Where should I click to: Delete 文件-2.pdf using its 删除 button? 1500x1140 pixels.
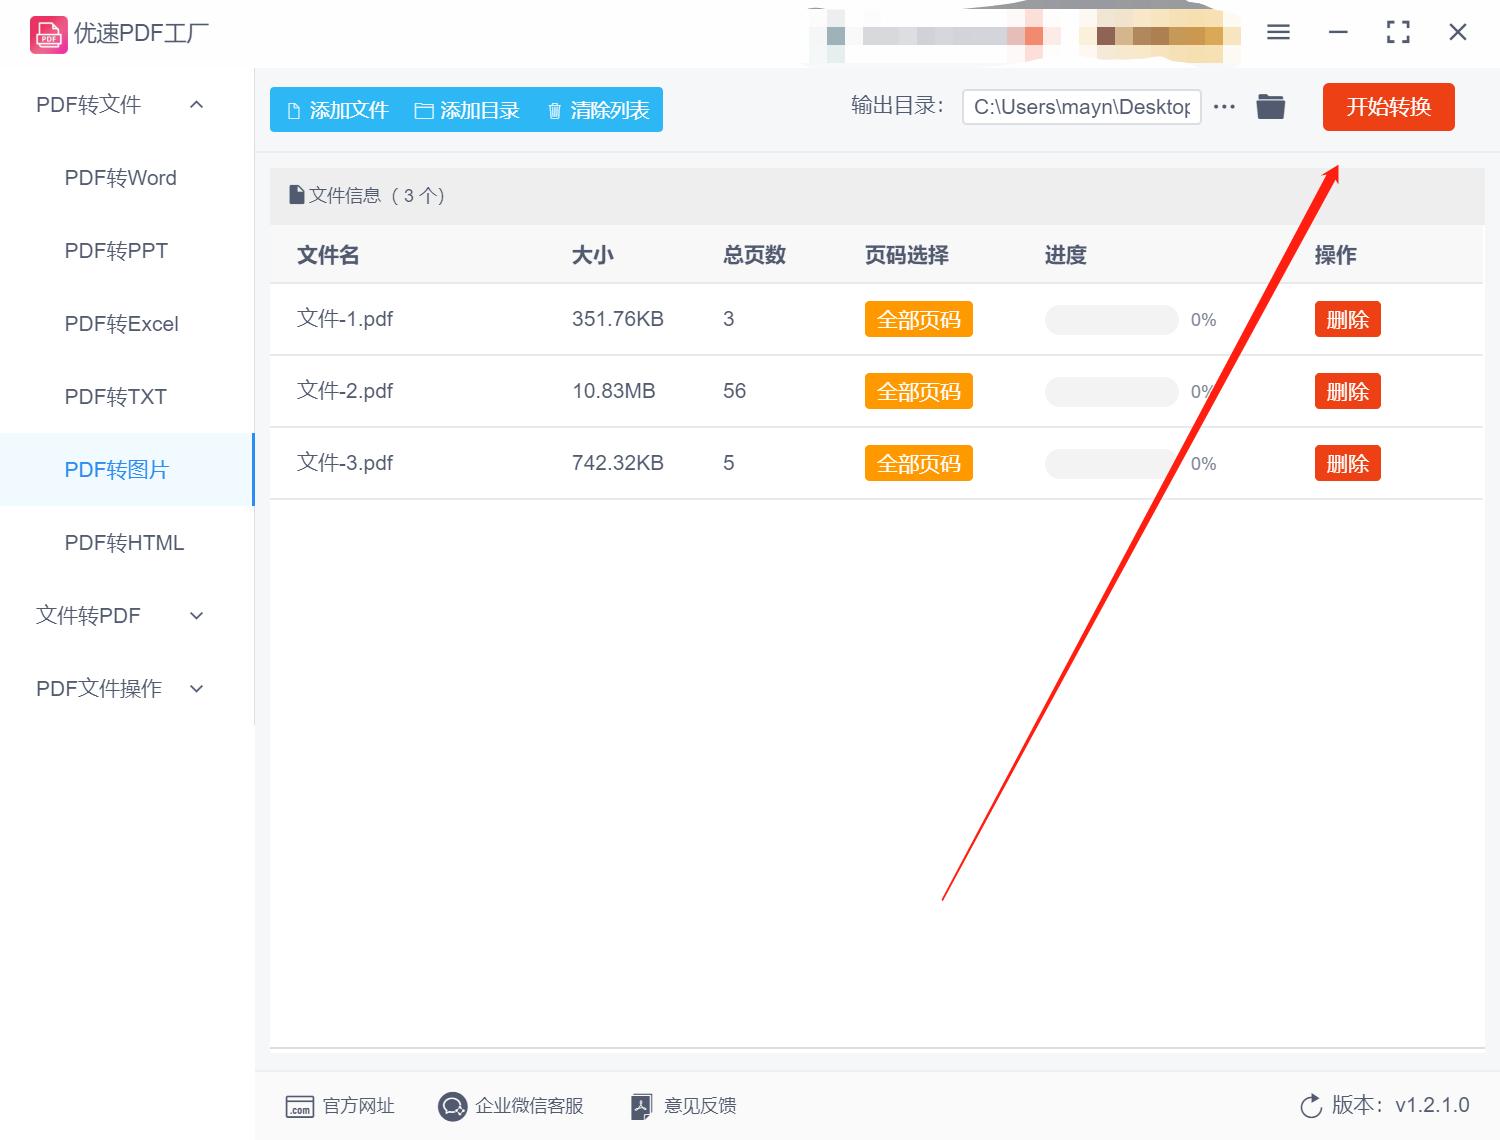point(1347,391)
